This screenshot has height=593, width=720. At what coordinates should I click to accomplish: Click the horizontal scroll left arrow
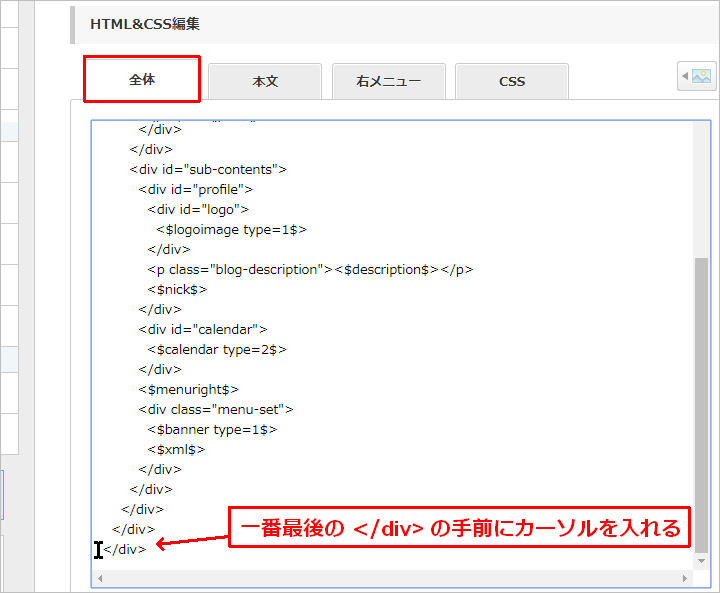(100, 578)
